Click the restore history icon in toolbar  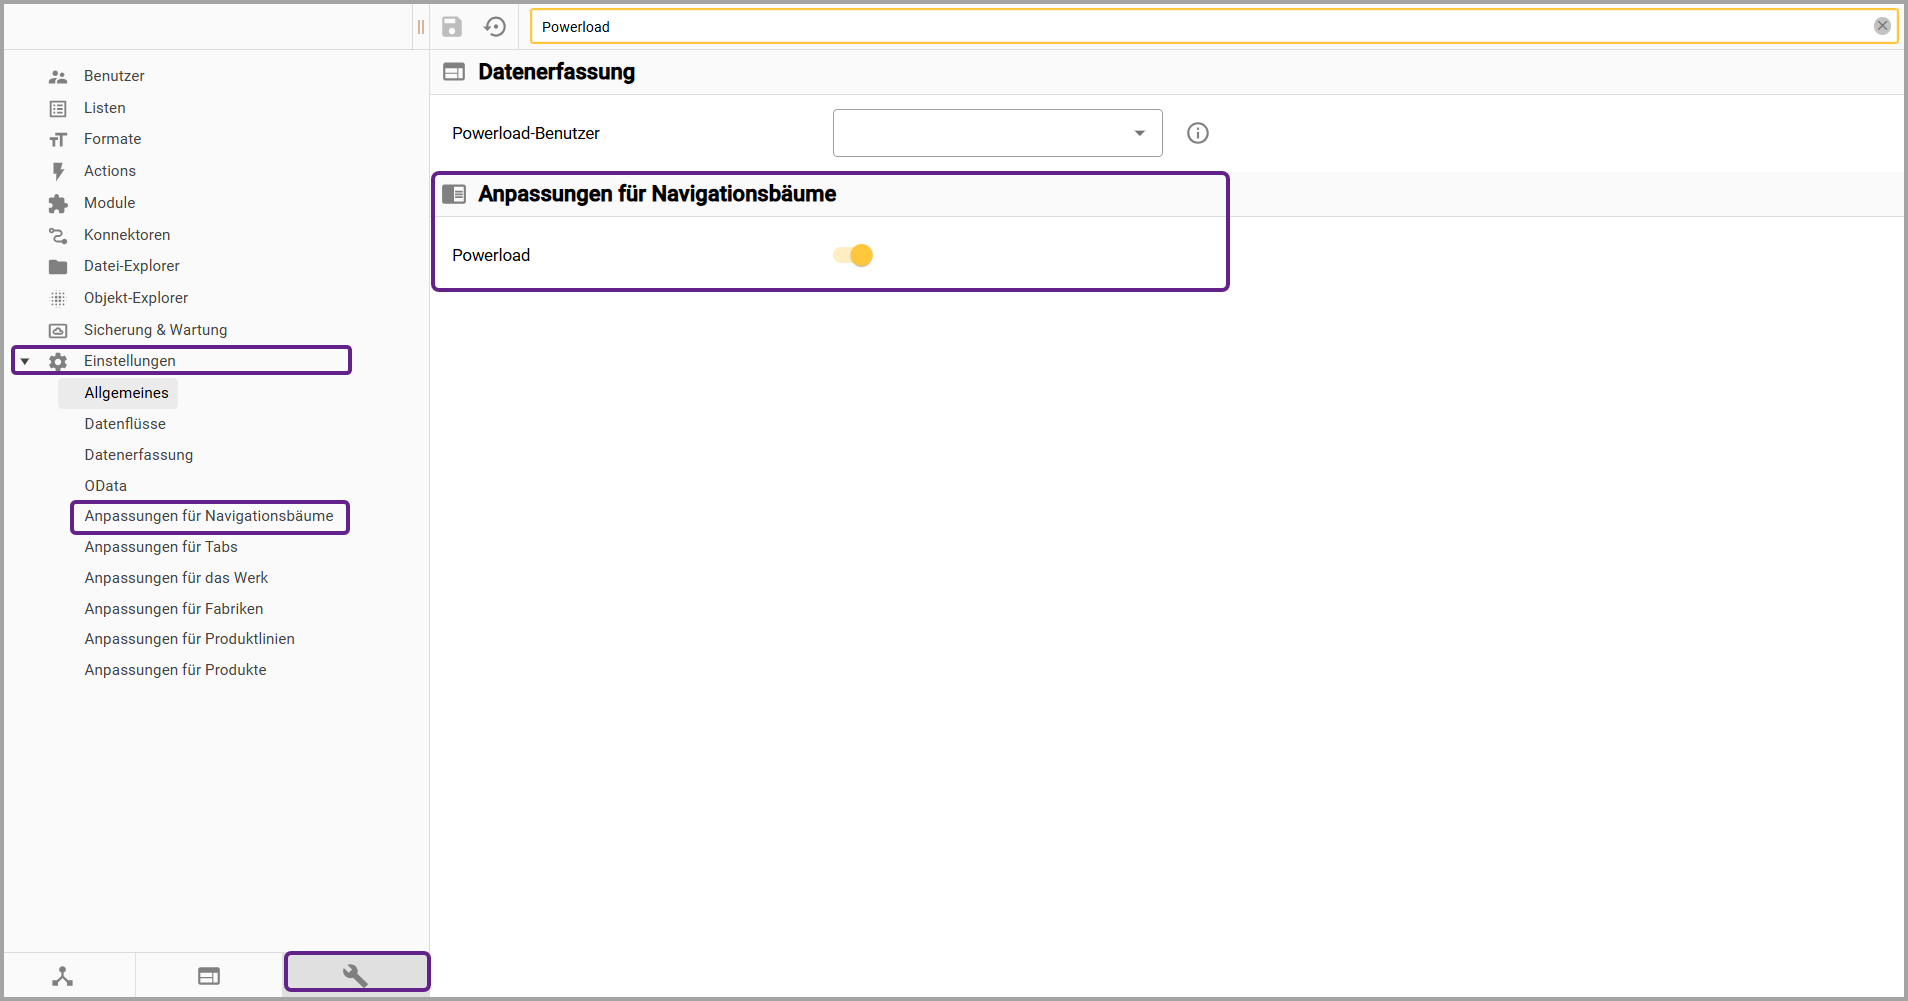coord(495,27)
